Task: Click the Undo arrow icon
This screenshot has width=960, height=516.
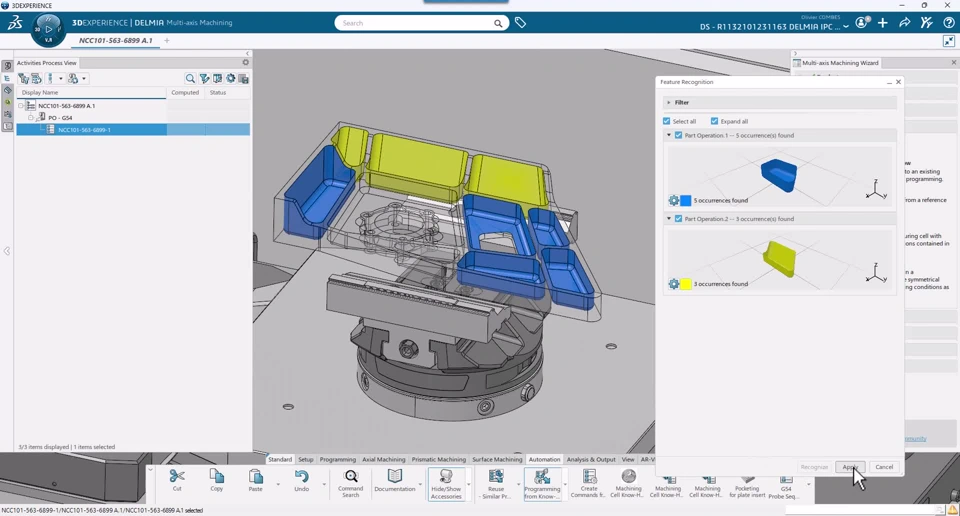Action: coord(301,477)
